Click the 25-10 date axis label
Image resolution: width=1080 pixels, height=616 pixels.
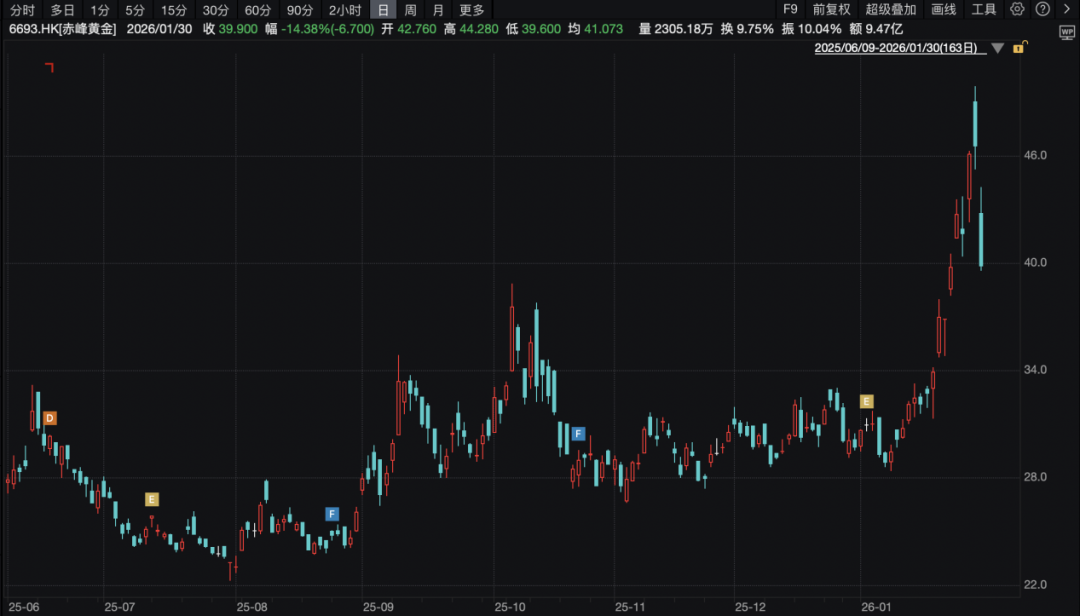[x=510, y=607]
